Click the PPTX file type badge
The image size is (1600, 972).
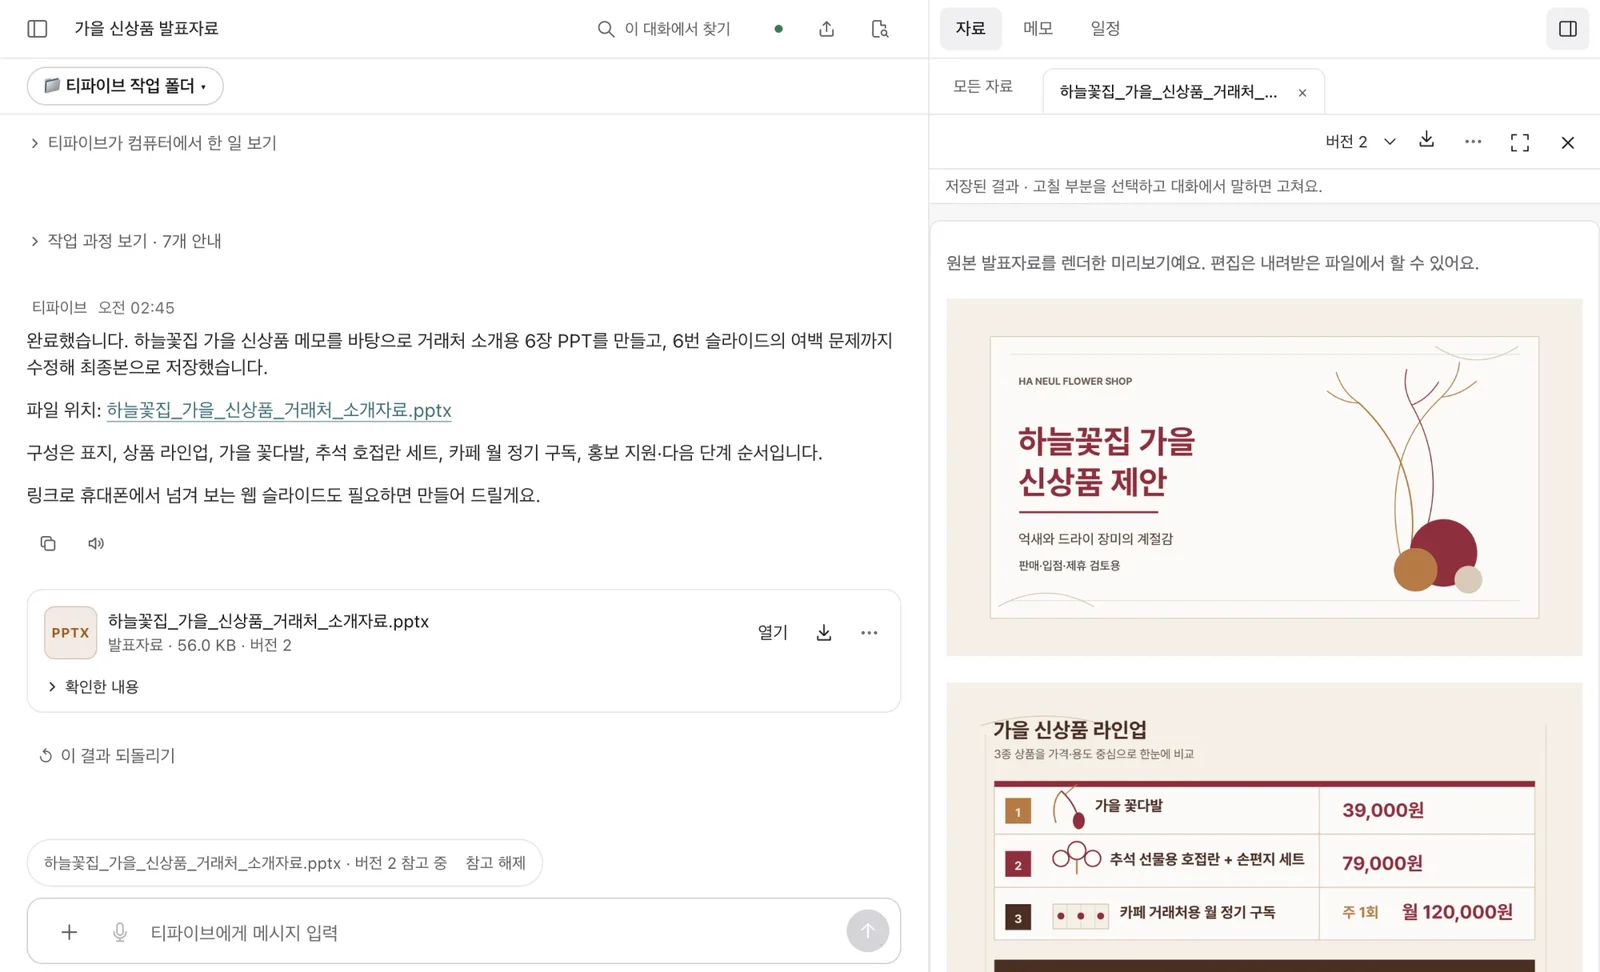point(70,632)
